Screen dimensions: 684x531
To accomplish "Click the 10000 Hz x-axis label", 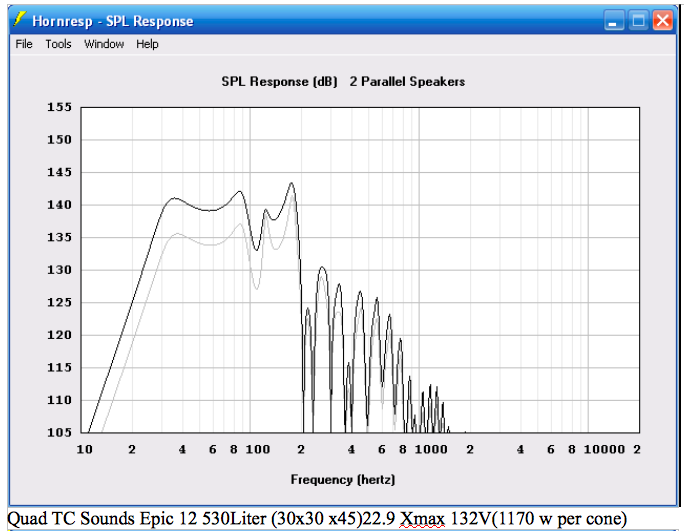I will pos(604,449).
